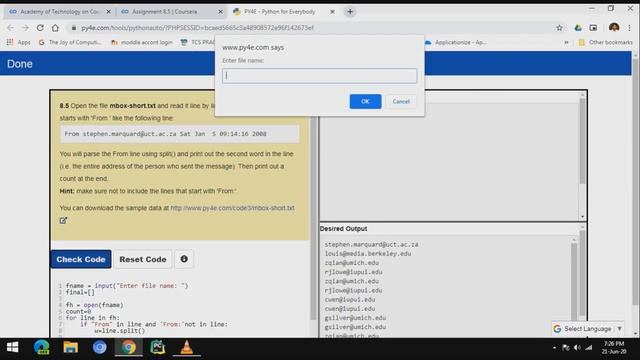The image size is (640, 360).
Task: Click code line 1 with input call
Action: pos(127,286)
